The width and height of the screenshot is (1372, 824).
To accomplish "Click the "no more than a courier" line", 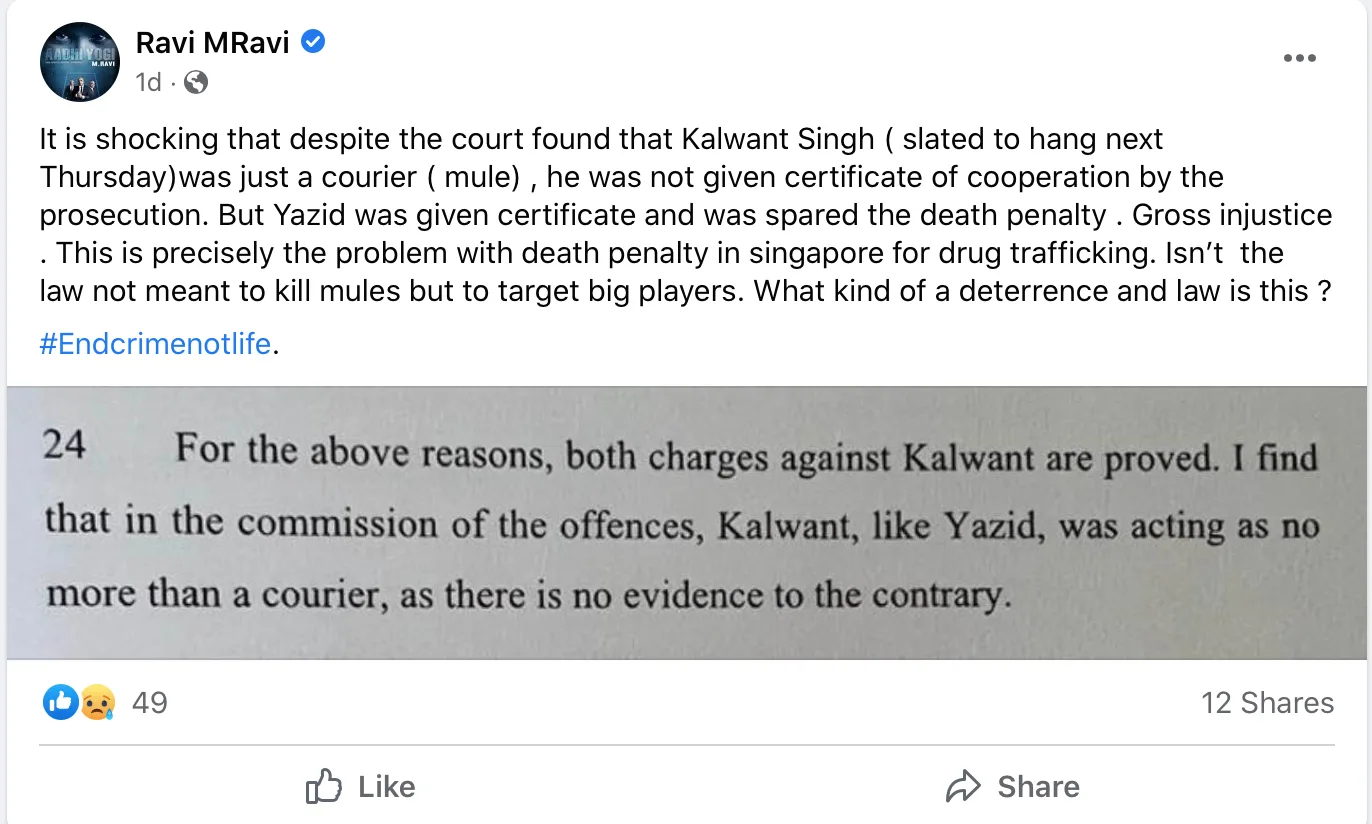I will click(x=525, y=596).
